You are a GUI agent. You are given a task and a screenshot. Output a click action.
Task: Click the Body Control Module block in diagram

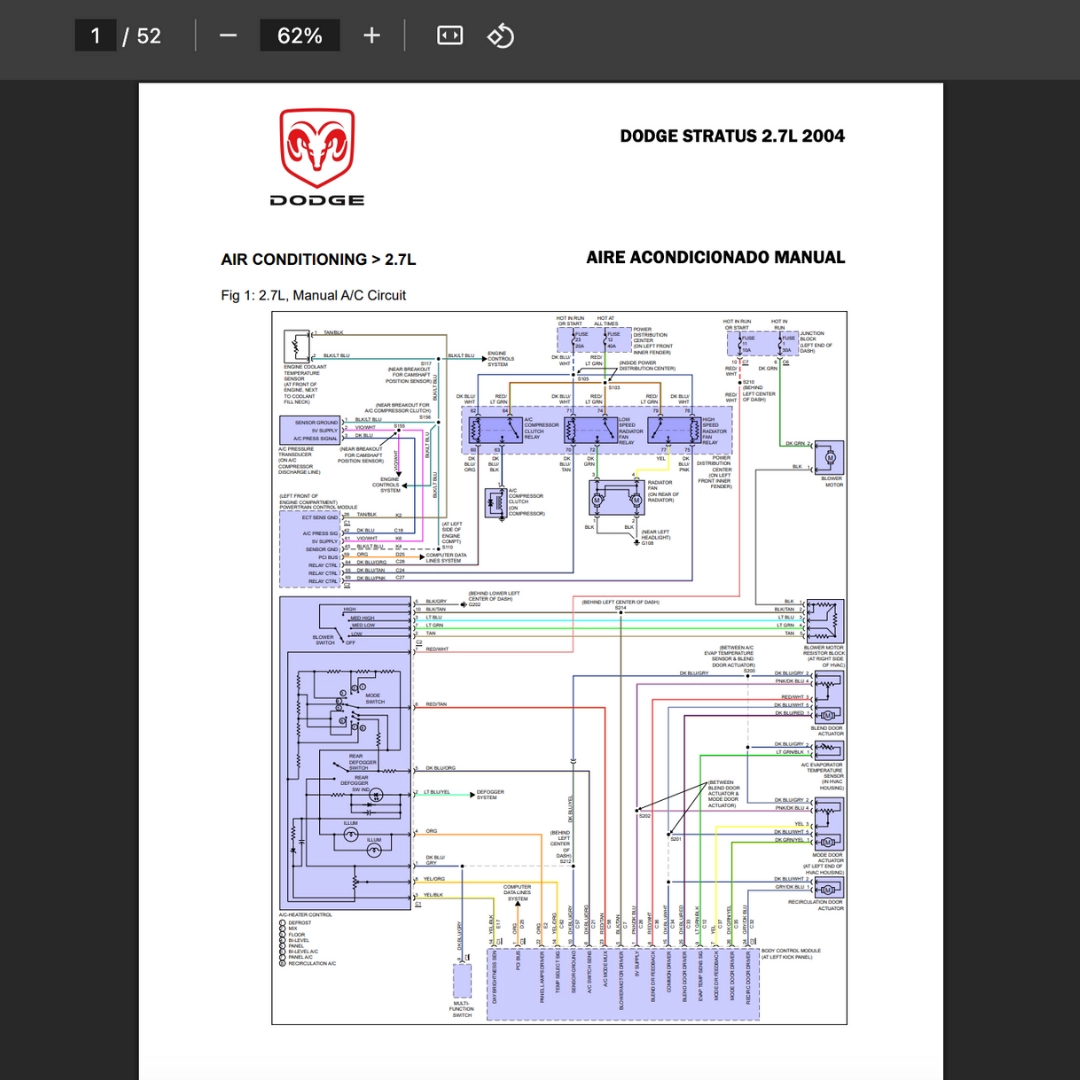pyautogui.click(x=623, y=984)
